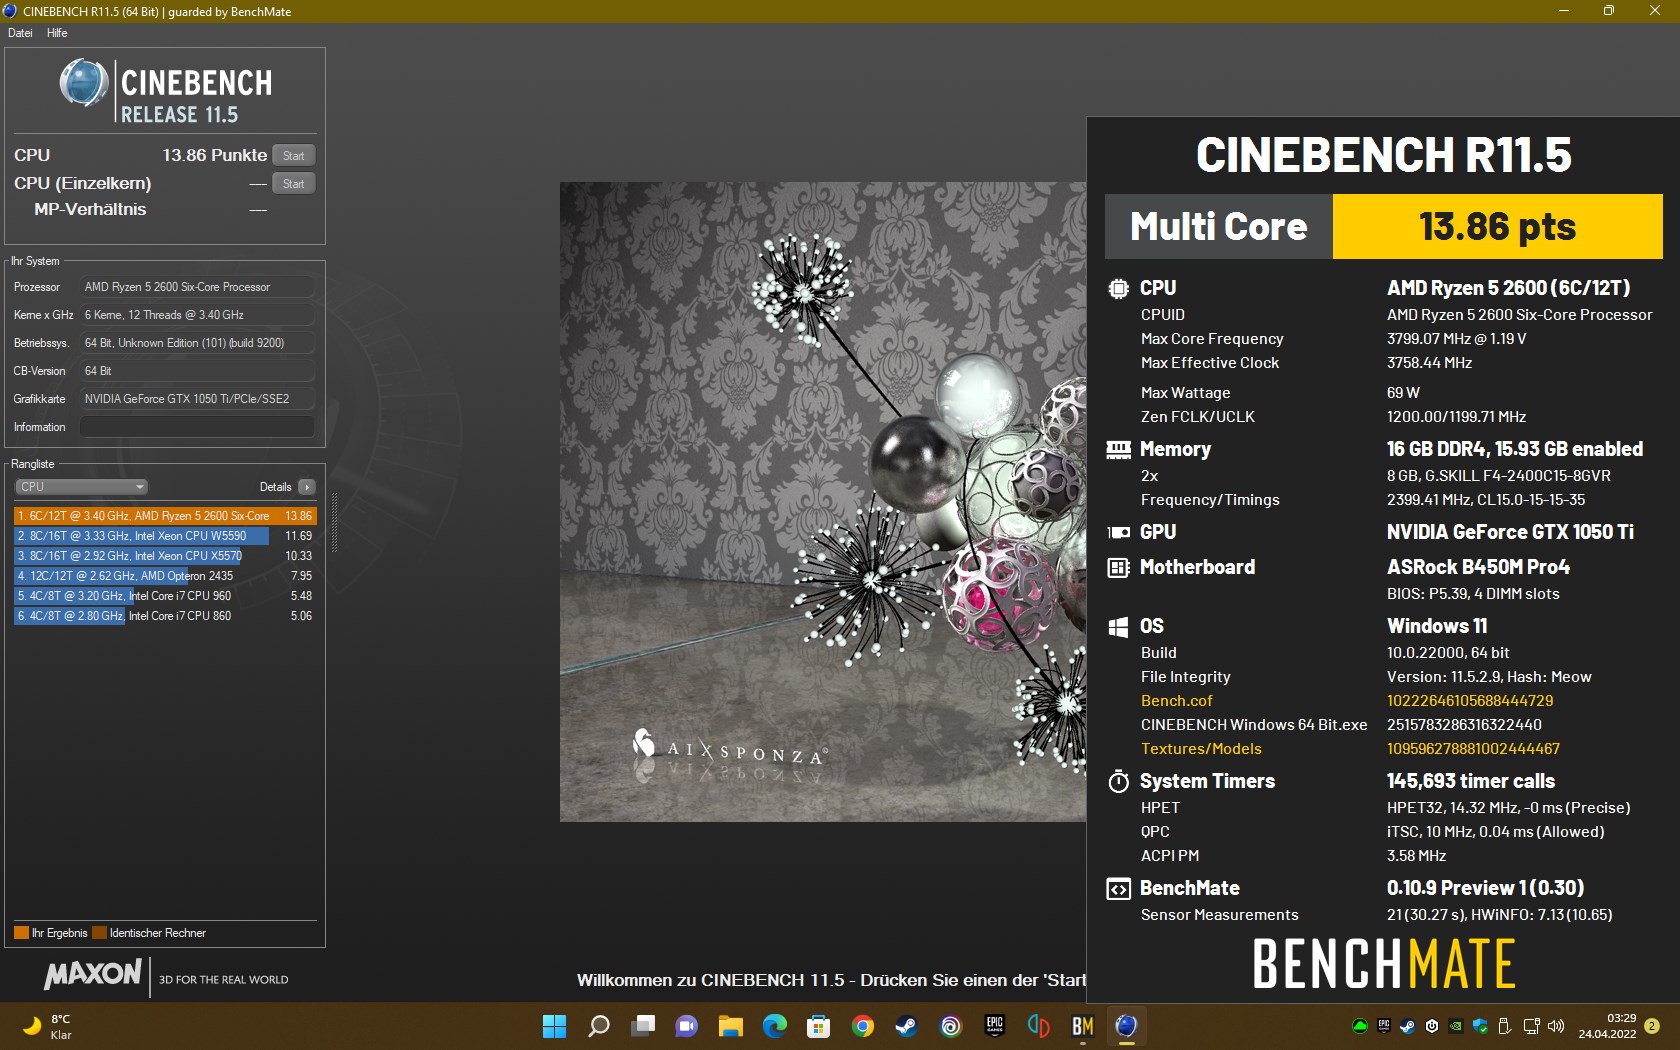
Task: Select the AMD Ryzen 5 2600 ranking row
Action: [x=165, y=516]
